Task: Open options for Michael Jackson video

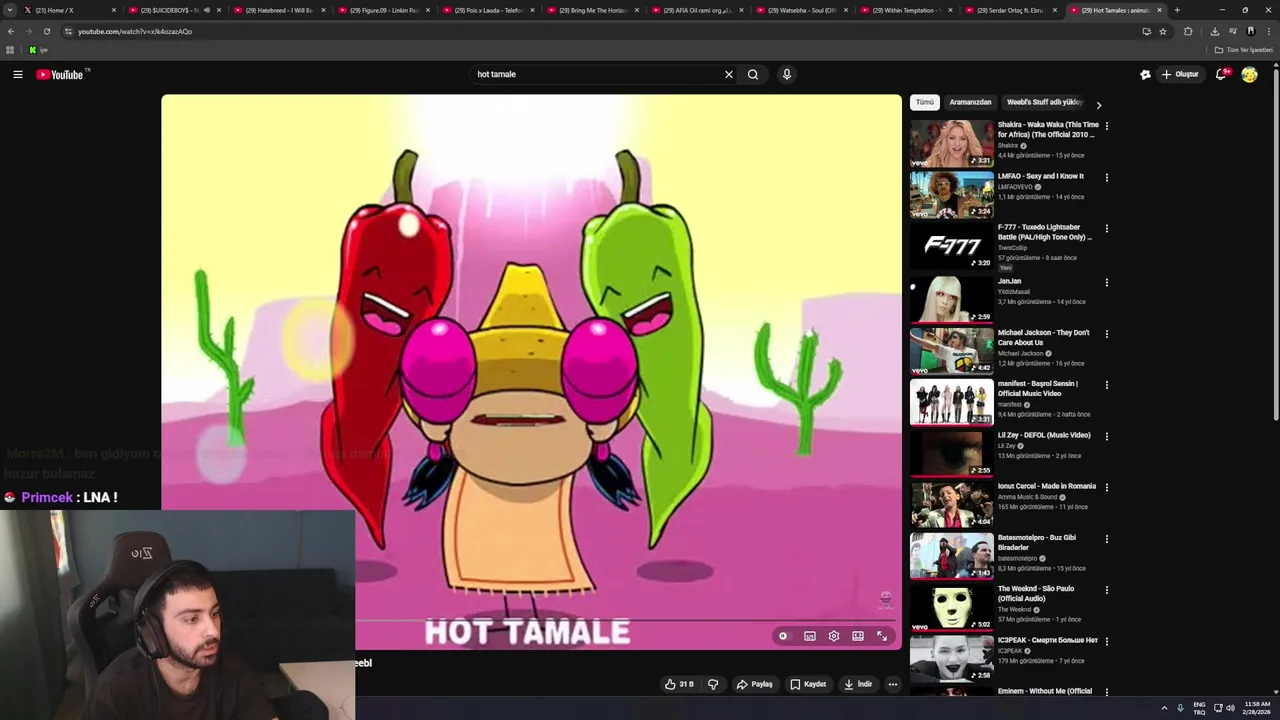Action: click(x=1106, y=334)
